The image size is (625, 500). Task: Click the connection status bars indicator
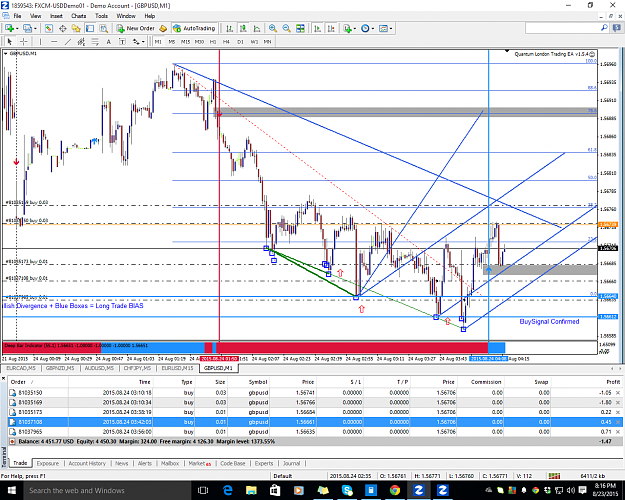(554, 476)
